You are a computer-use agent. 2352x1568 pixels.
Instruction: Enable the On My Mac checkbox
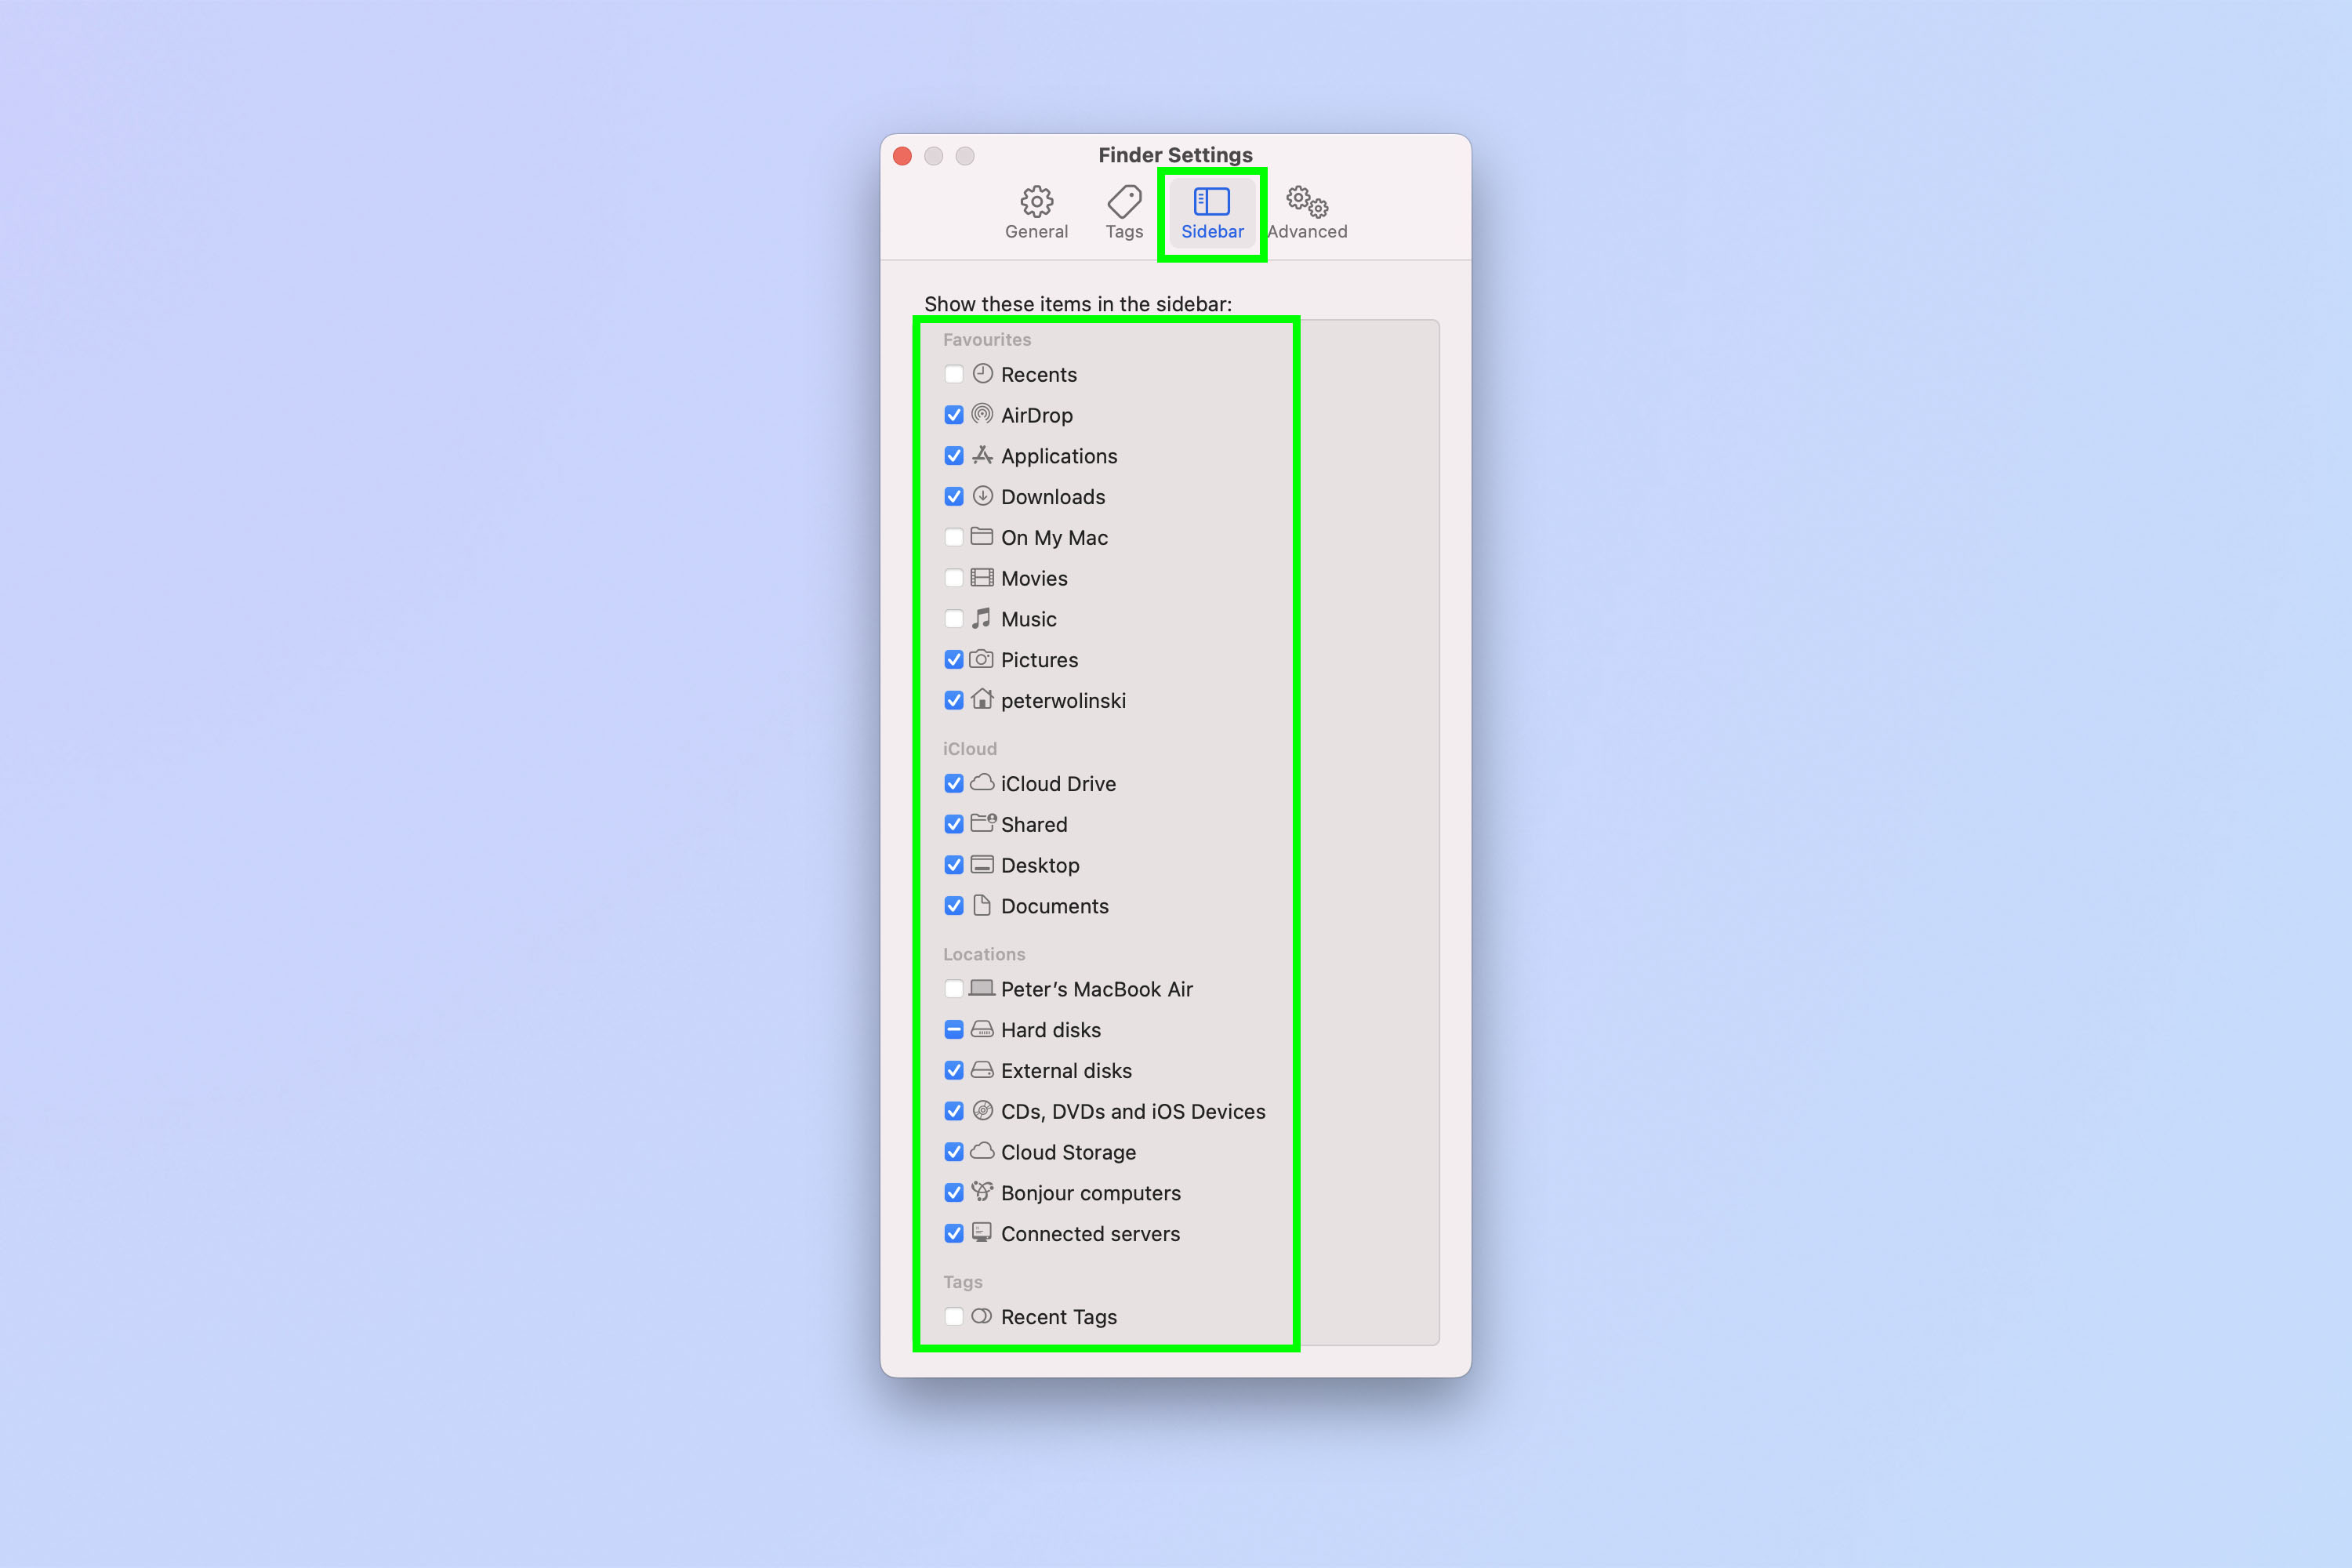pos(954,537)
